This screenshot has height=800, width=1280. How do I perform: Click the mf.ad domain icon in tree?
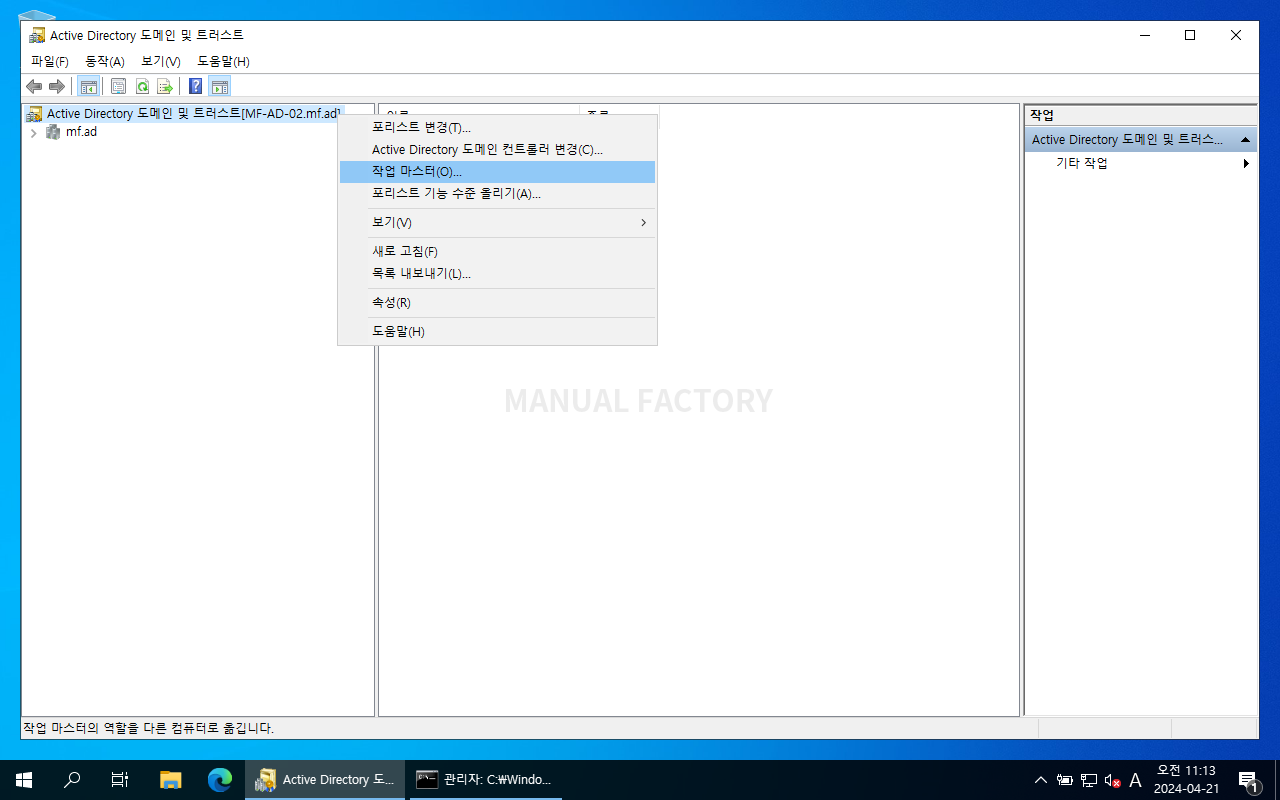53,132
